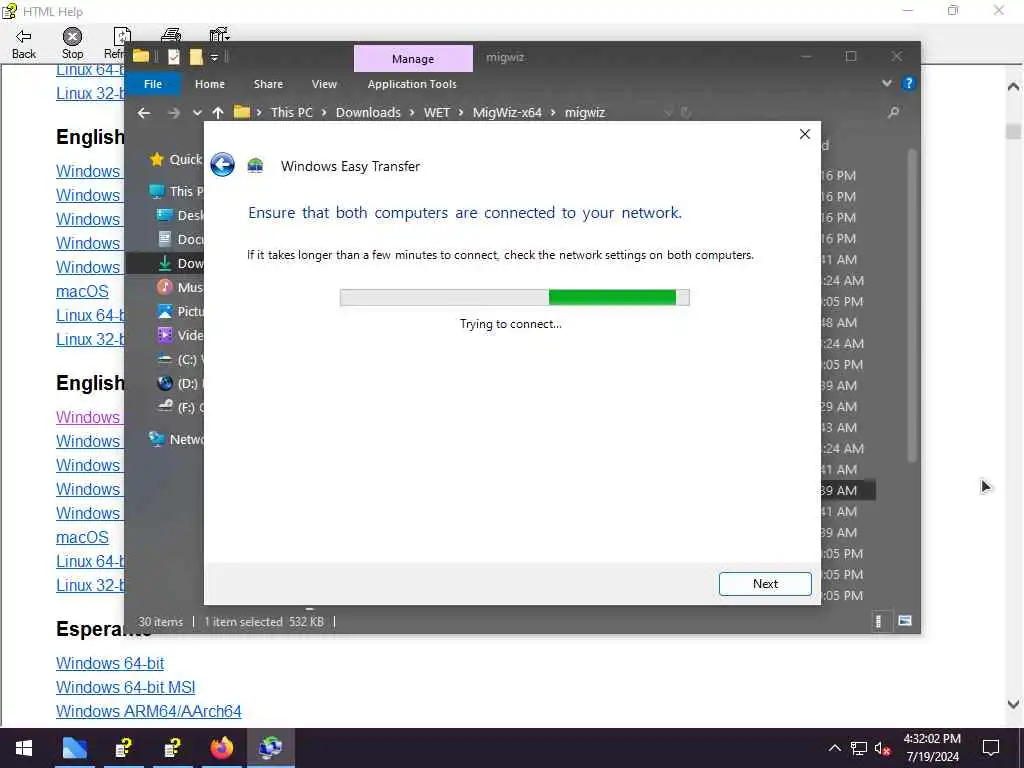Click HTML Help scrollbar up arrow
The image size is (1024, 768).
coord(1013,86)
